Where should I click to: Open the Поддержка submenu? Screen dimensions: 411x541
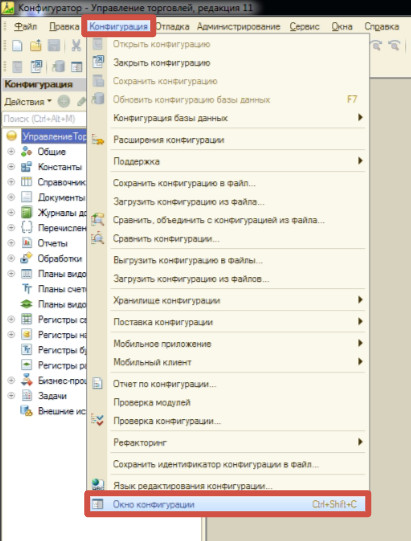228,161
